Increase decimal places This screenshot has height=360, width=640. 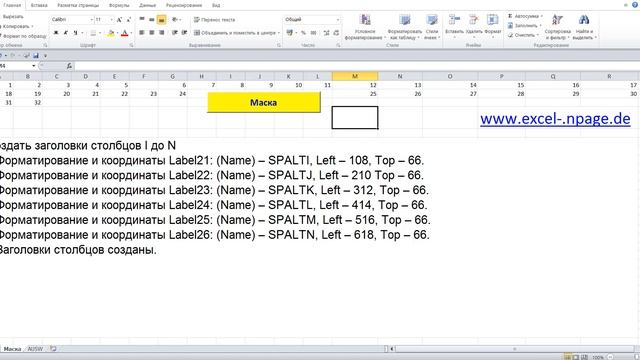pyautogui.click(x=326, y=33)
